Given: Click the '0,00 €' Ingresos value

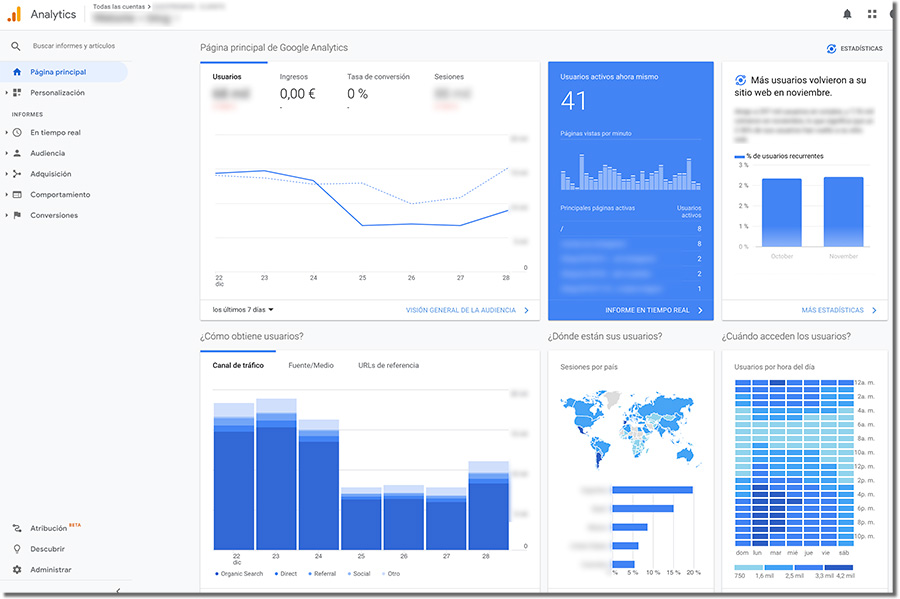Looking at the screenshot, I should (x=297, y=94).
